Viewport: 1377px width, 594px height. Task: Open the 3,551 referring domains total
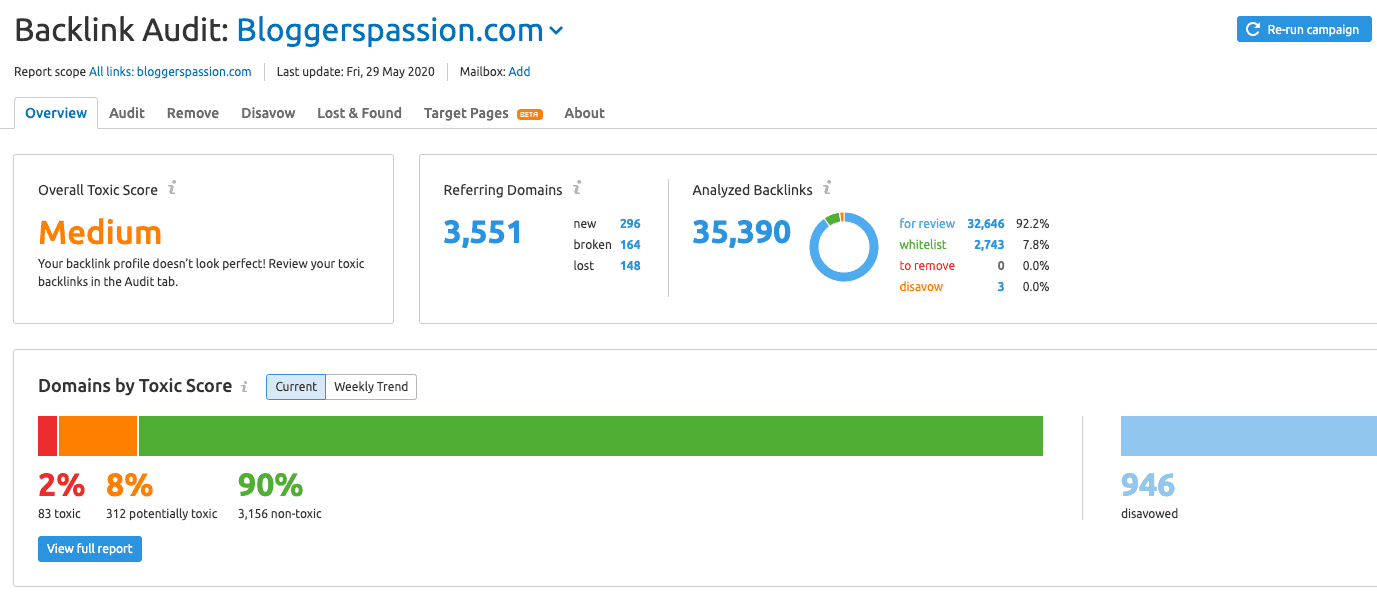pos(483,233)
